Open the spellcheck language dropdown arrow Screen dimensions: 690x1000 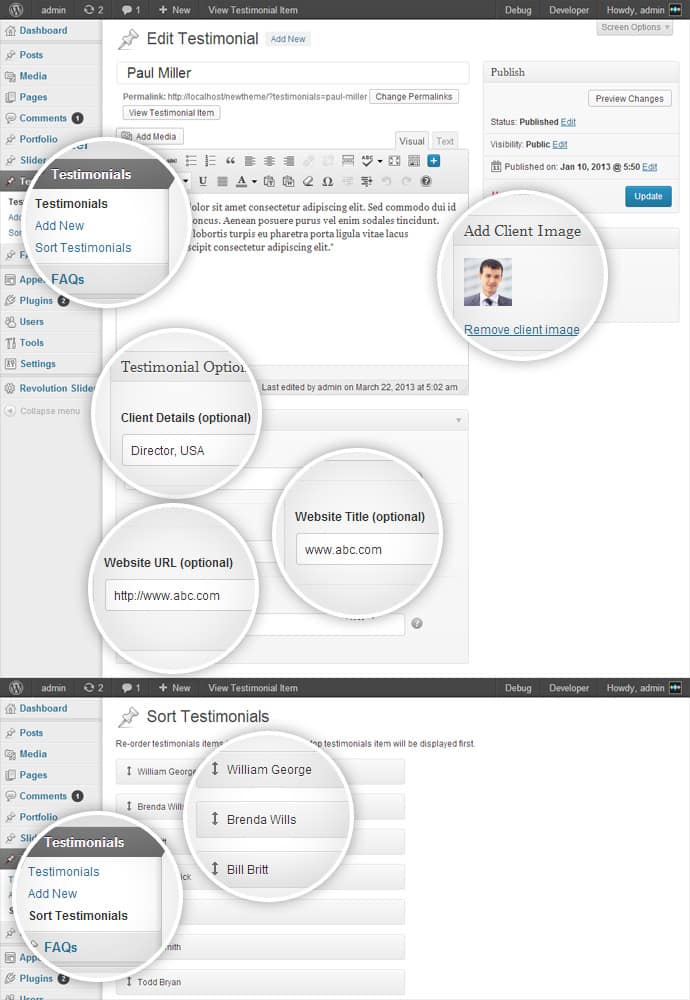[380, 161]
